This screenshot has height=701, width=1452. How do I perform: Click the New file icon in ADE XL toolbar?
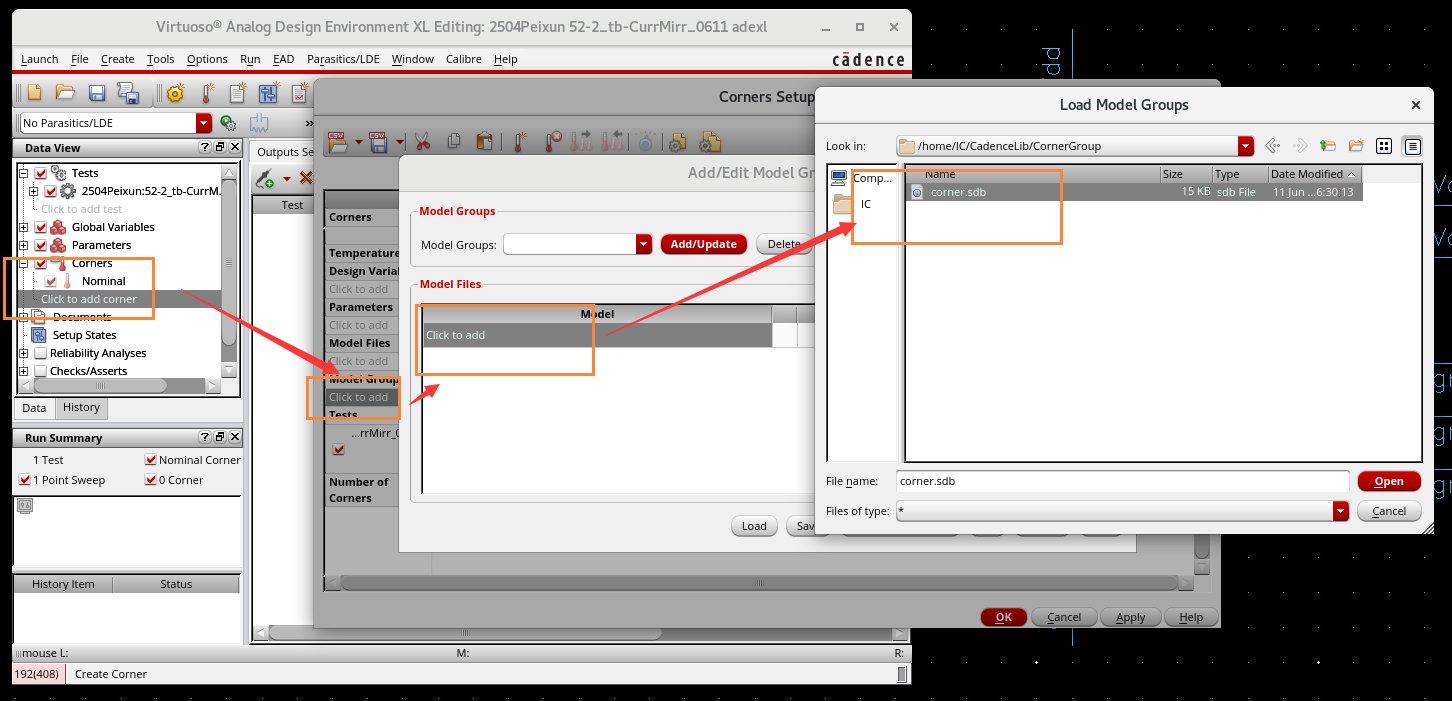tap(34, 93)
